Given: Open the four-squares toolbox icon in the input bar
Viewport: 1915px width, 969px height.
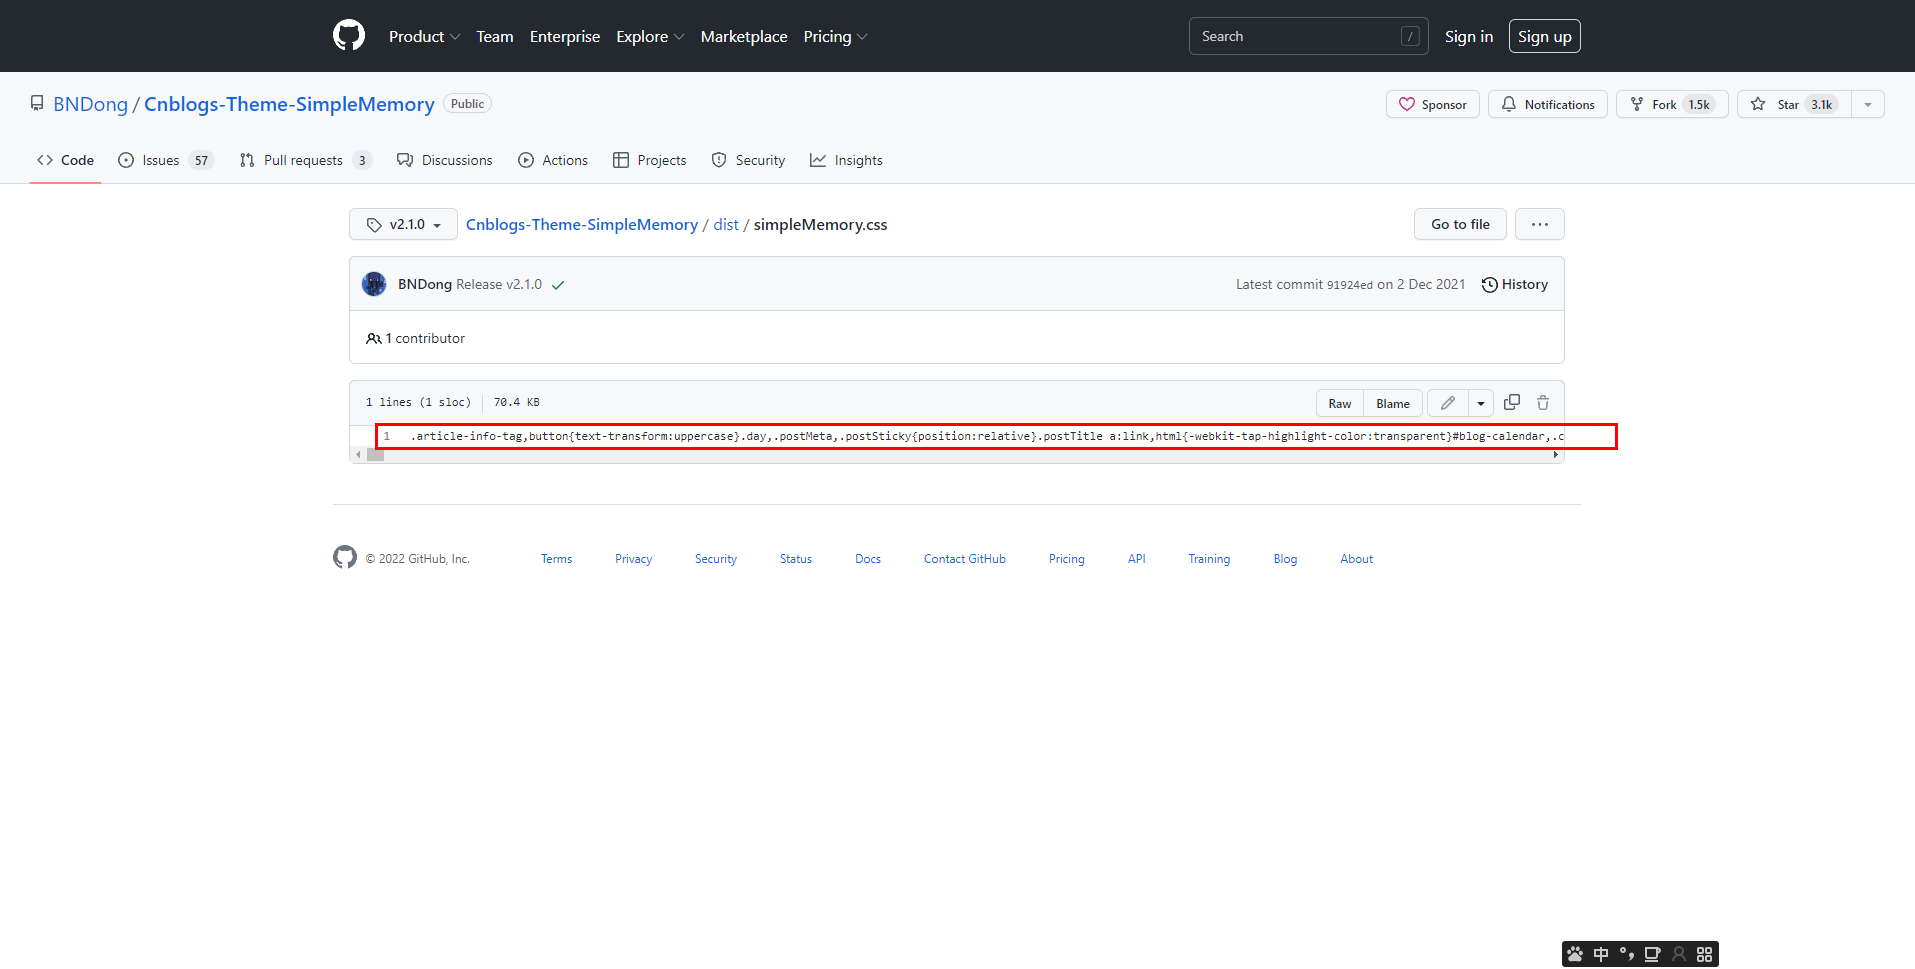Looking at the screenshot, I should coord(1705,954).
